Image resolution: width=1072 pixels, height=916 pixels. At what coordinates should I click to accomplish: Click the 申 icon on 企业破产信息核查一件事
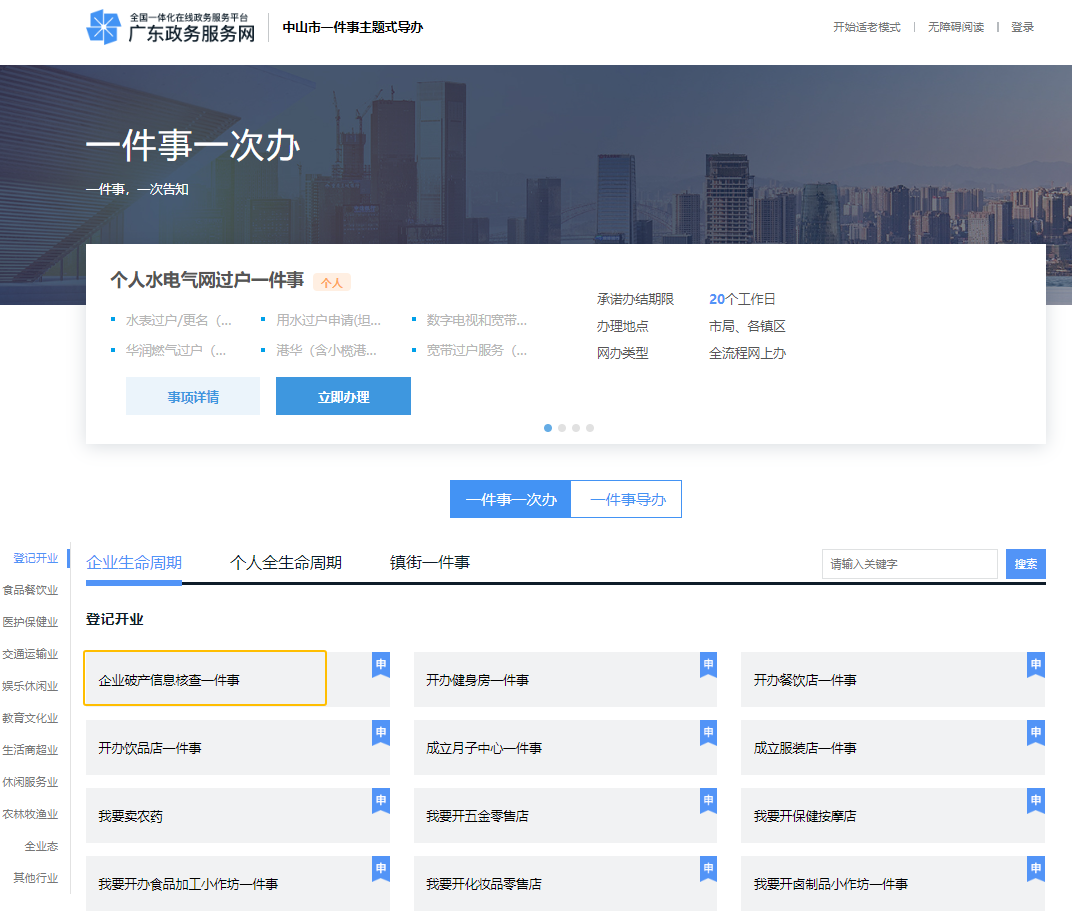coord(380,662)
